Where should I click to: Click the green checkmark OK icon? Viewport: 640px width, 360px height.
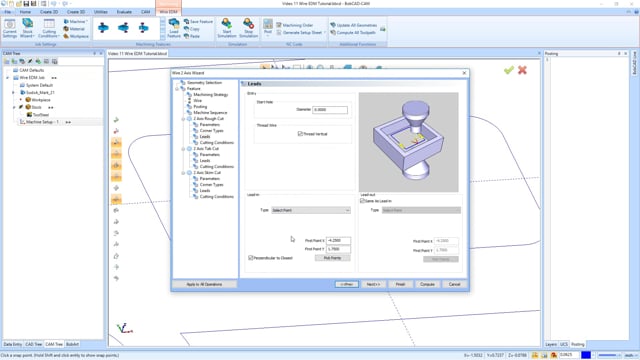509,70
